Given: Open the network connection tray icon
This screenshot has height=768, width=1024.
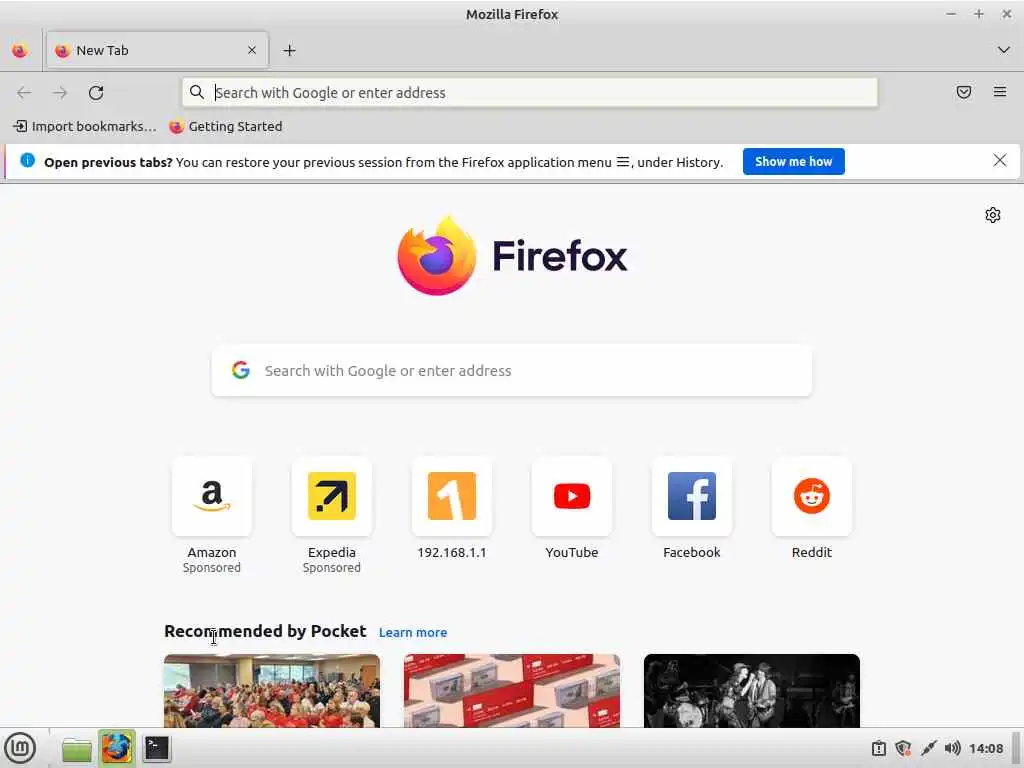Looking at the screenshot, I should (x=928, y=748).
